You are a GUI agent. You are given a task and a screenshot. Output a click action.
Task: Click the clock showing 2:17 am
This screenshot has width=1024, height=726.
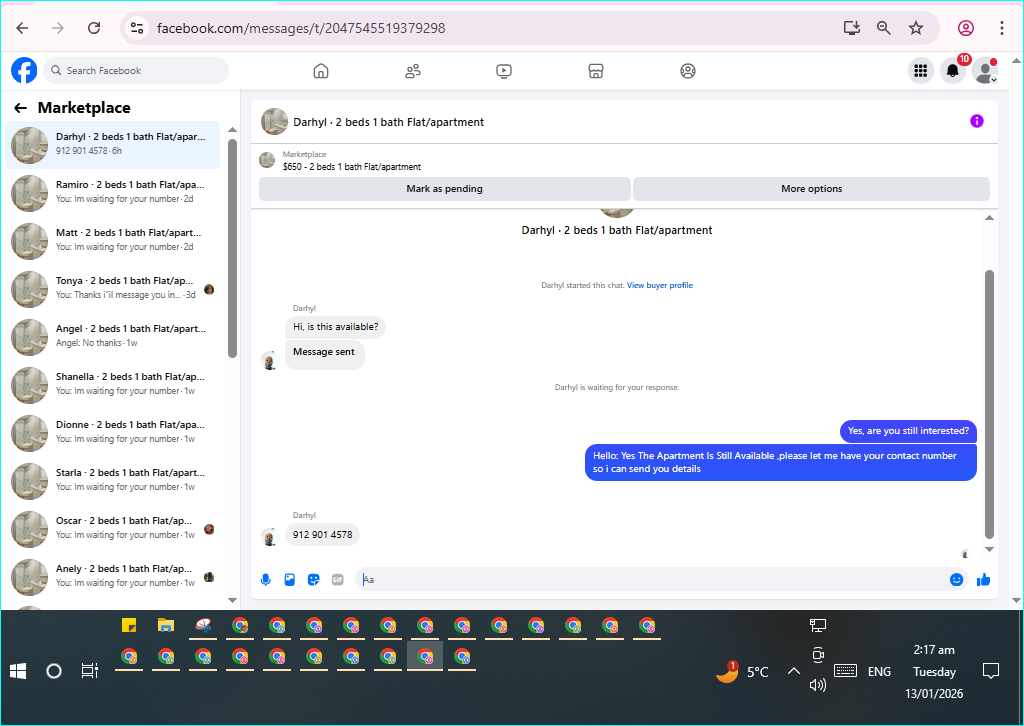coord(934,650)
